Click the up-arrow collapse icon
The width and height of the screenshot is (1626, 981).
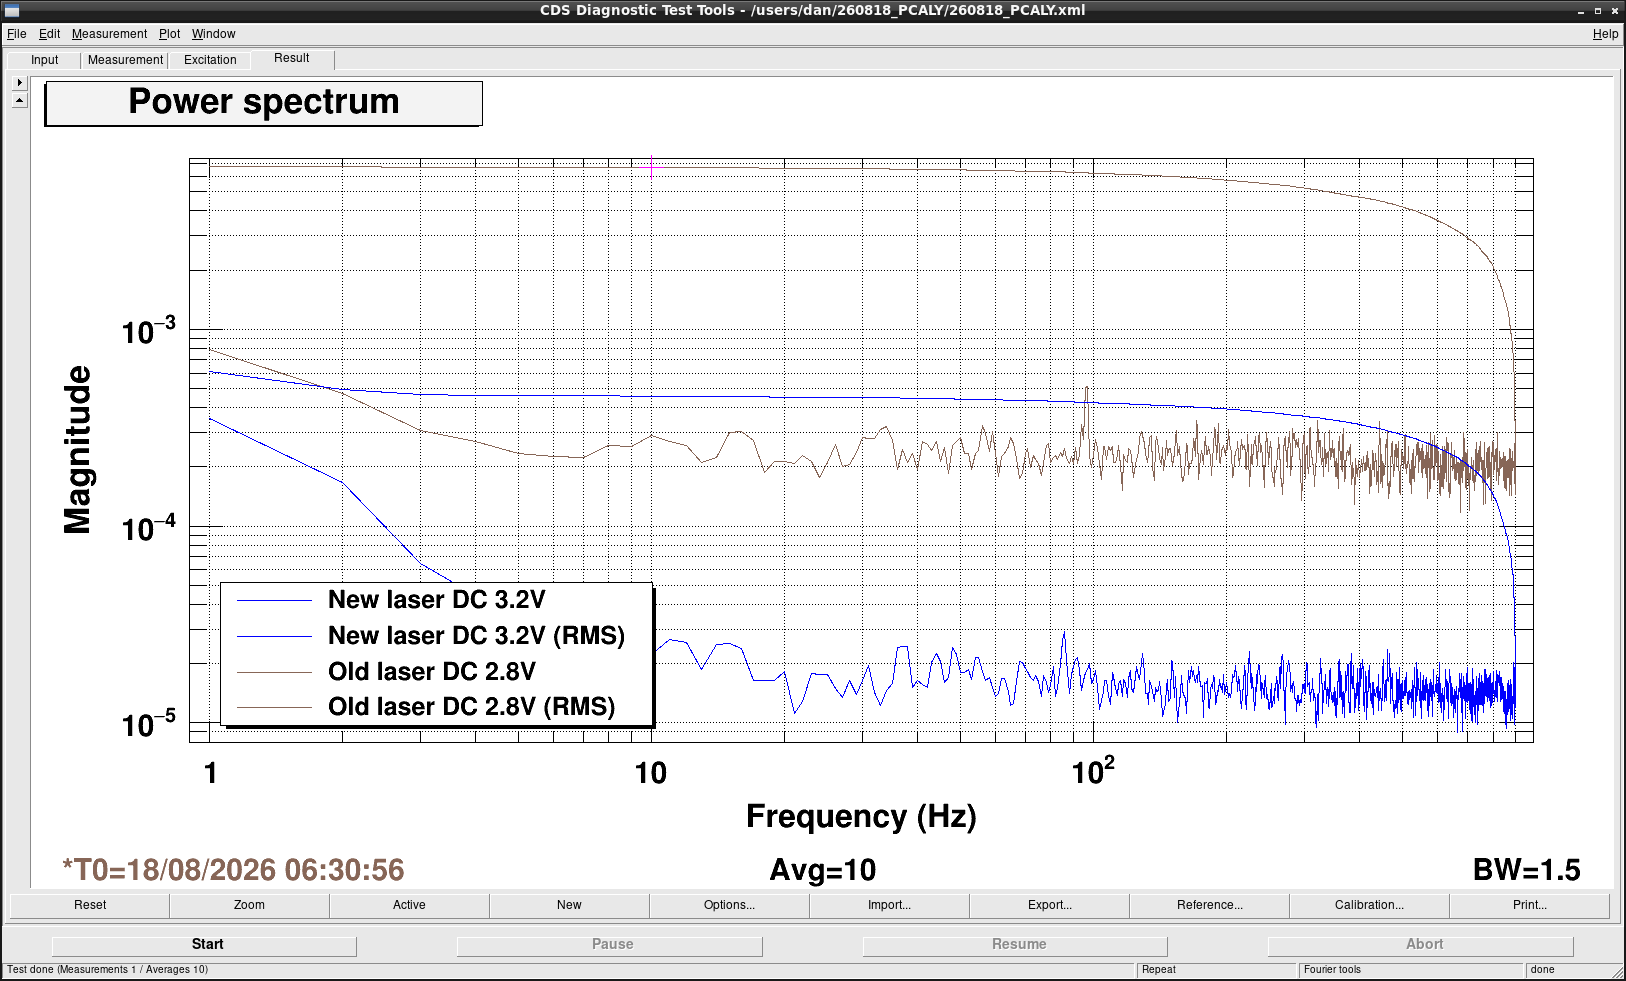19,101
